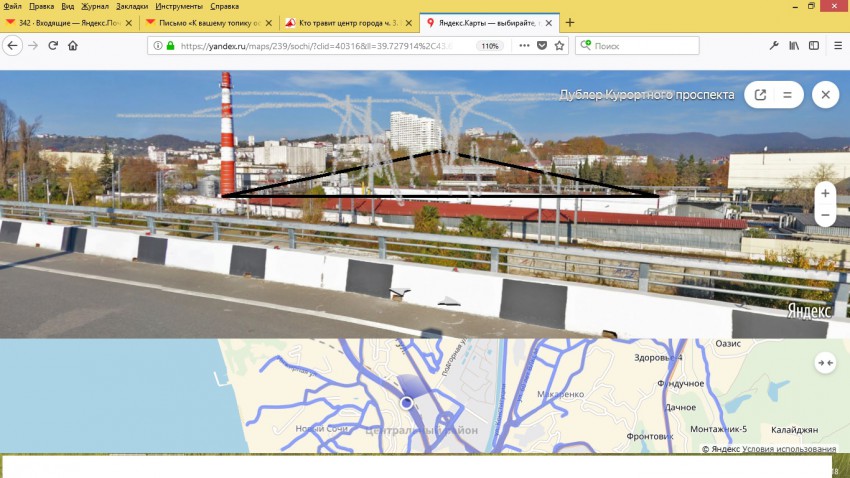Screen dimensions: 850x478
Task: Switch to the 'Кто травит центр города' tab
Action: pos(345,22)
